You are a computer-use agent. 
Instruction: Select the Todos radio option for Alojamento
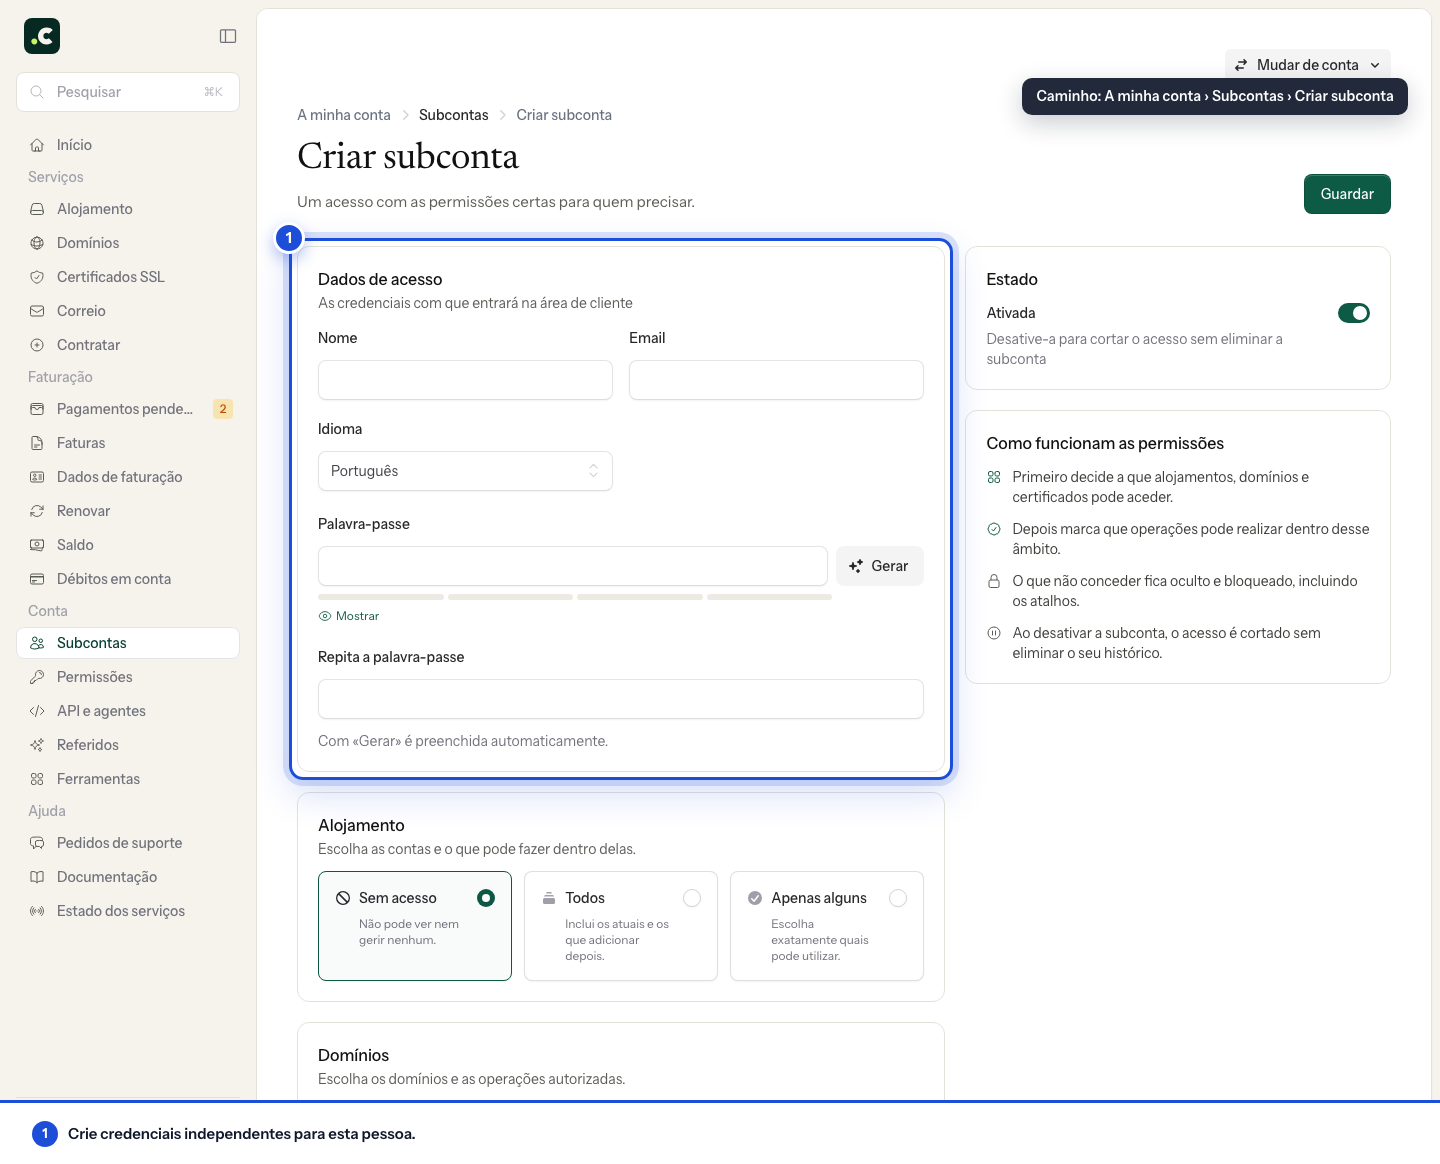(692, 898)
